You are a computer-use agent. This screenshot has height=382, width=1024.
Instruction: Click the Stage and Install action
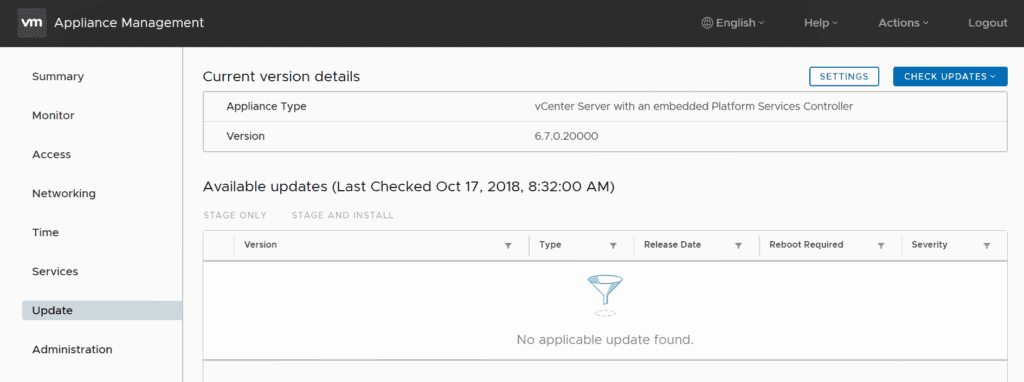coord(343,215)
